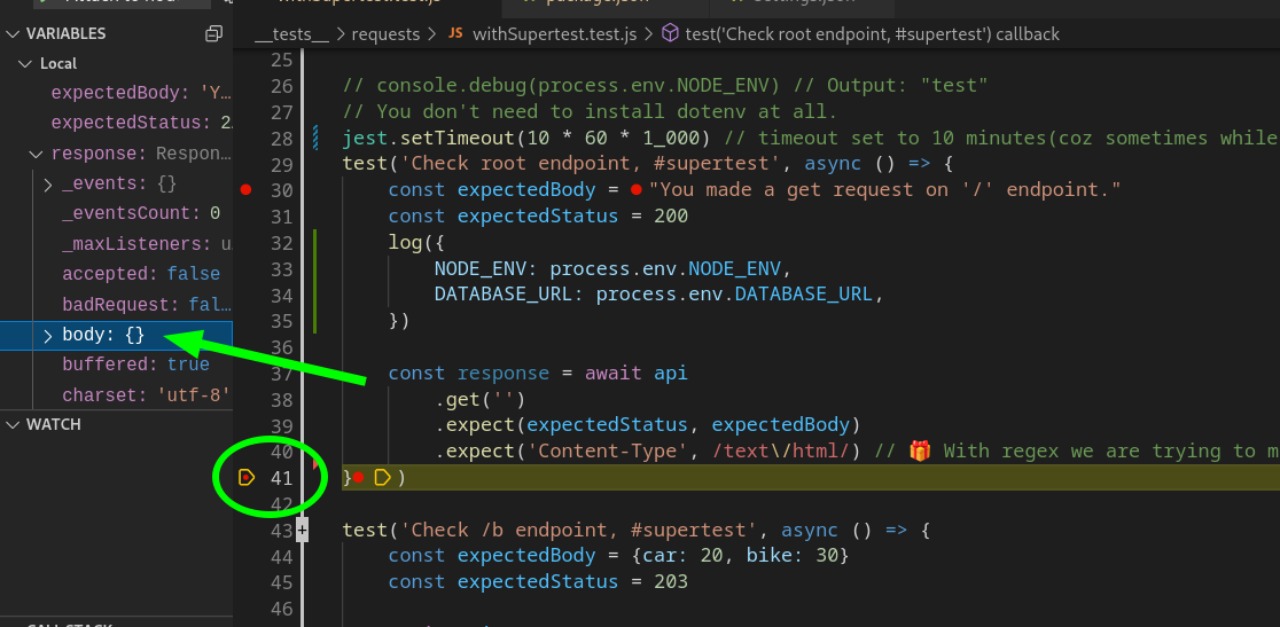The height and width of the screenshot is (627, 1280).
Task: Select the accepted: false row
Action: click(x=116, y=274)
